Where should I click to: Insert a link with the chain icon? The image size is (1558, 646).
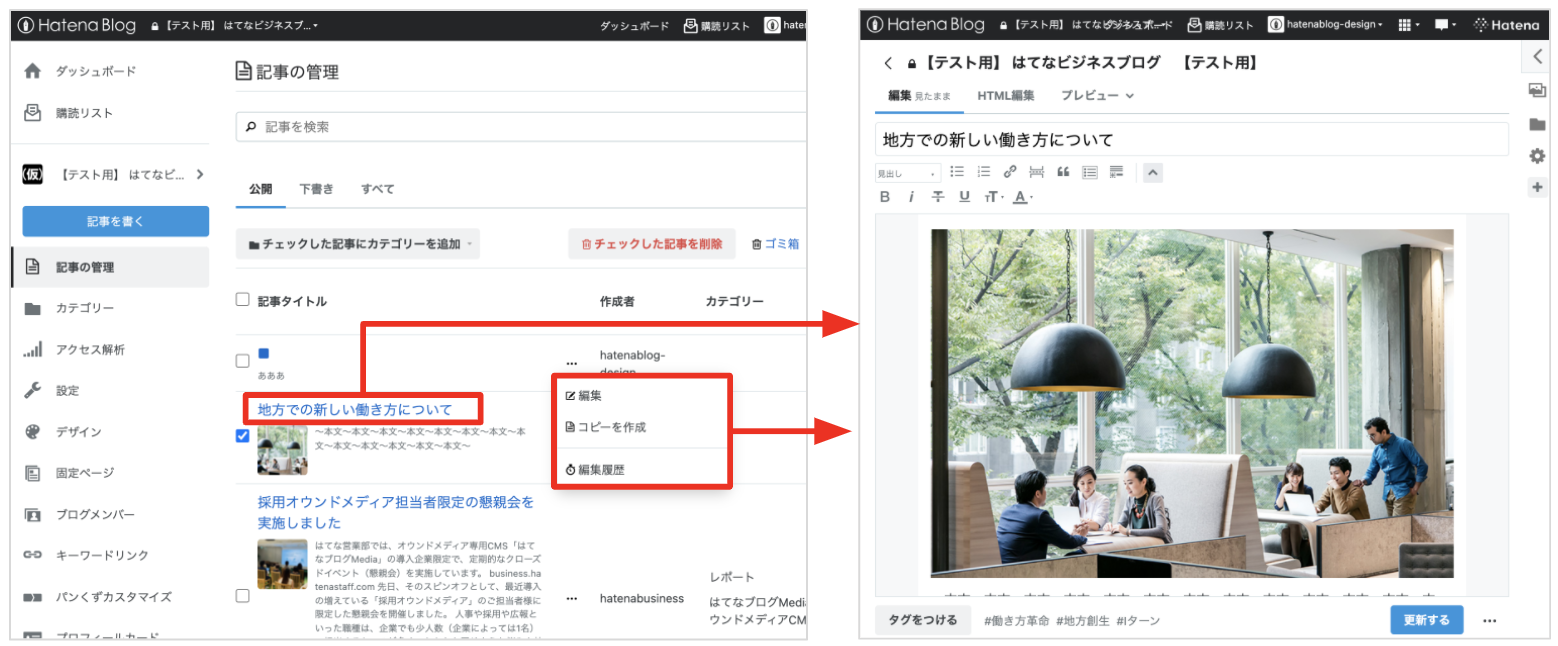(1010, 172)
